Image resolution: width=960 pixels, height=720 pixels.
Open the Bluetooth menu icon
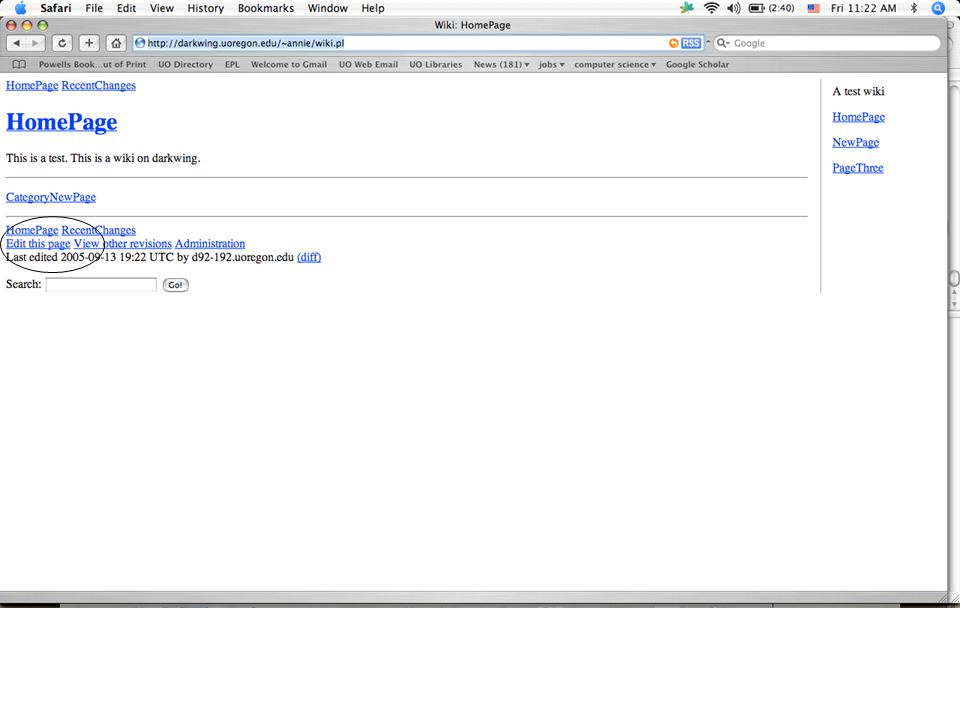[x=914, y=8]
